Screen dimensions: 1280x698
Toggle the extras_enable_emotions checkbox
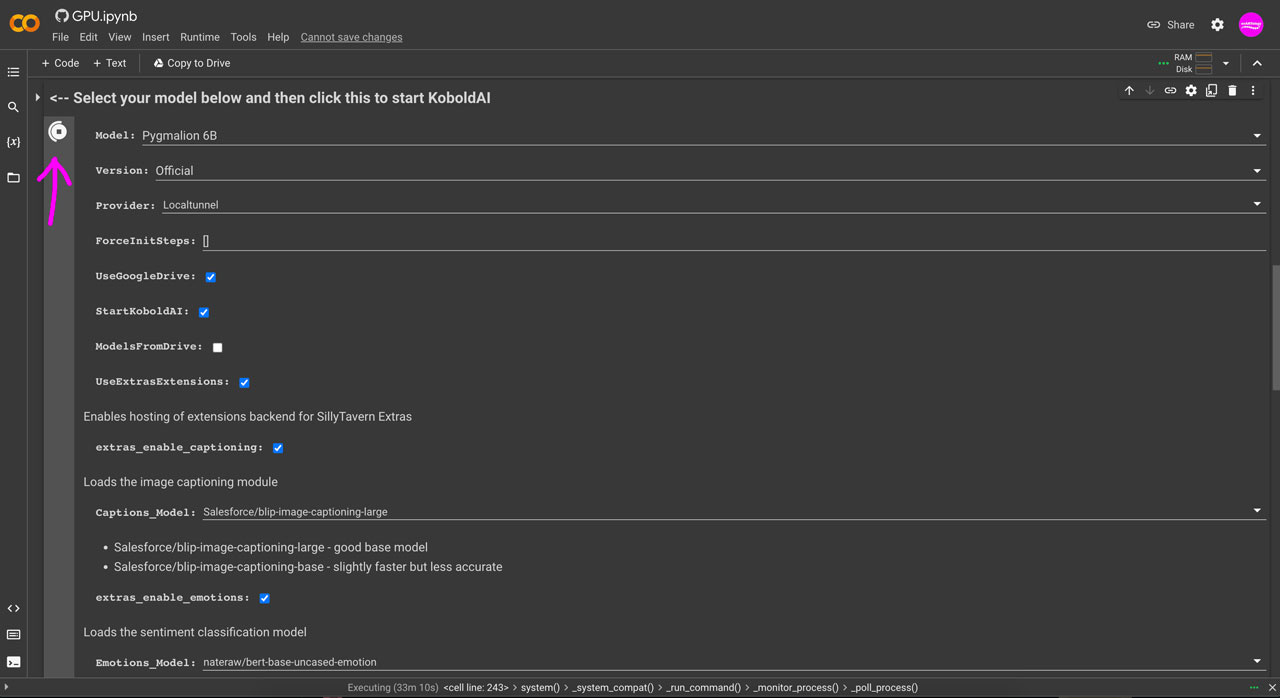(x=264, y=598)
